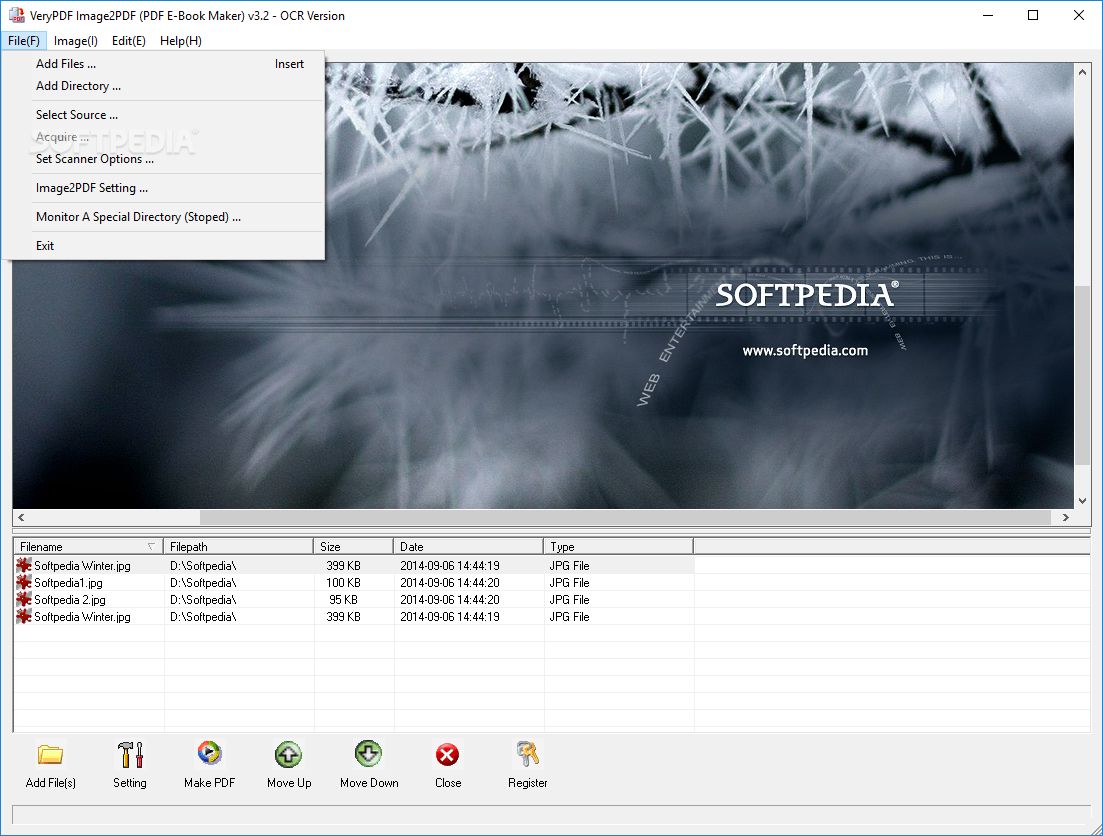Screen dimensions: 1103x836
Task: Click the Make PDF icon
Action: 210,753
